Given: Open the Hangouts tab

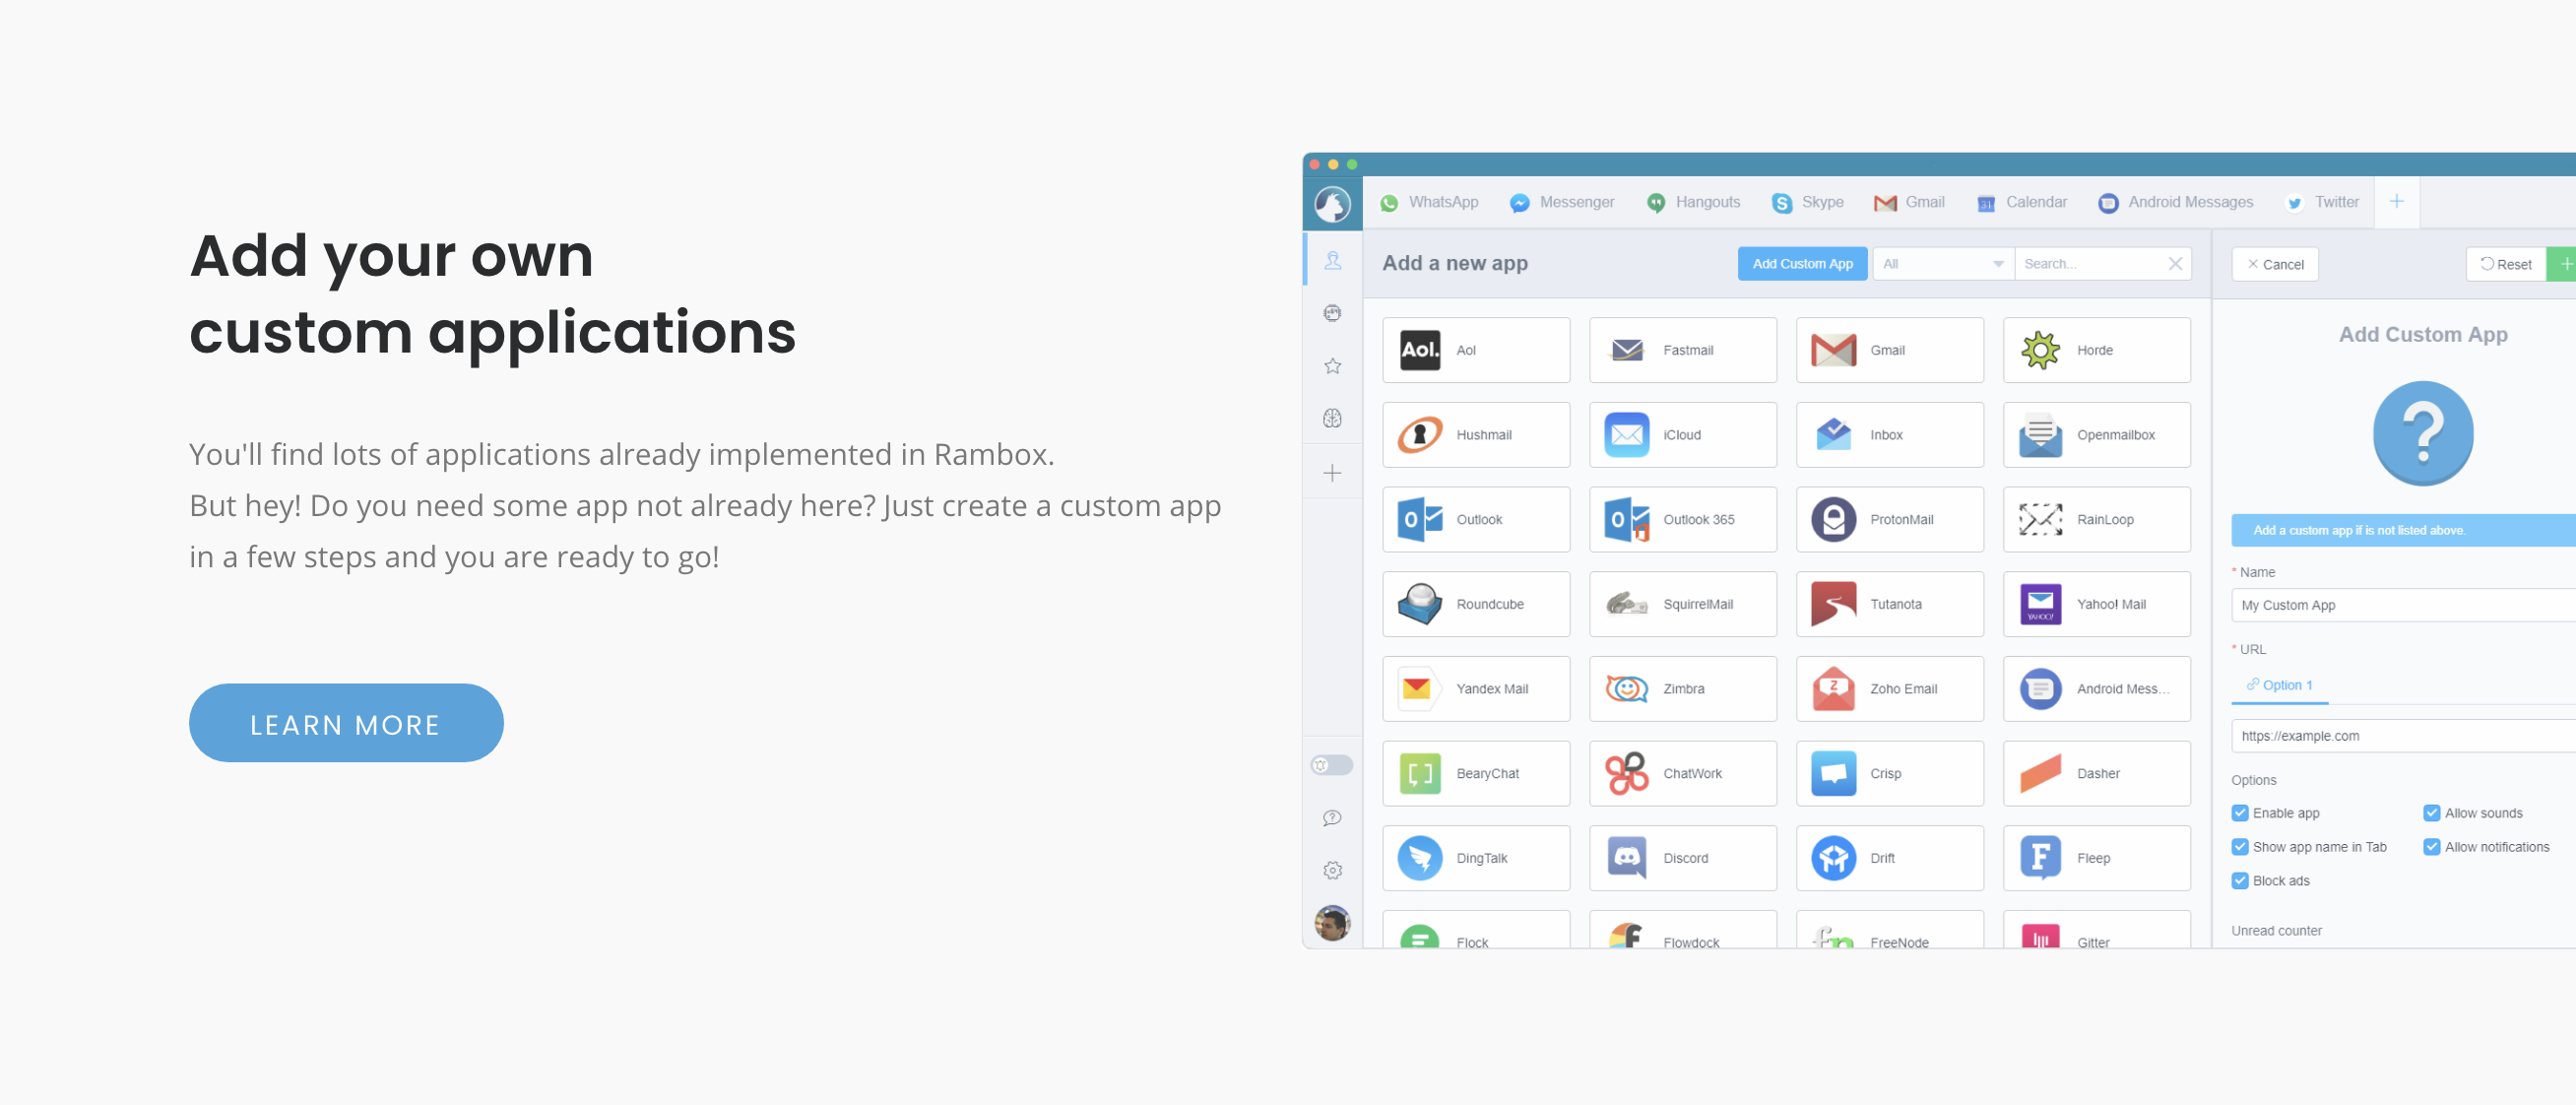Looking at the screenshot, I should pyautogui.click(x=1694, y=203).
